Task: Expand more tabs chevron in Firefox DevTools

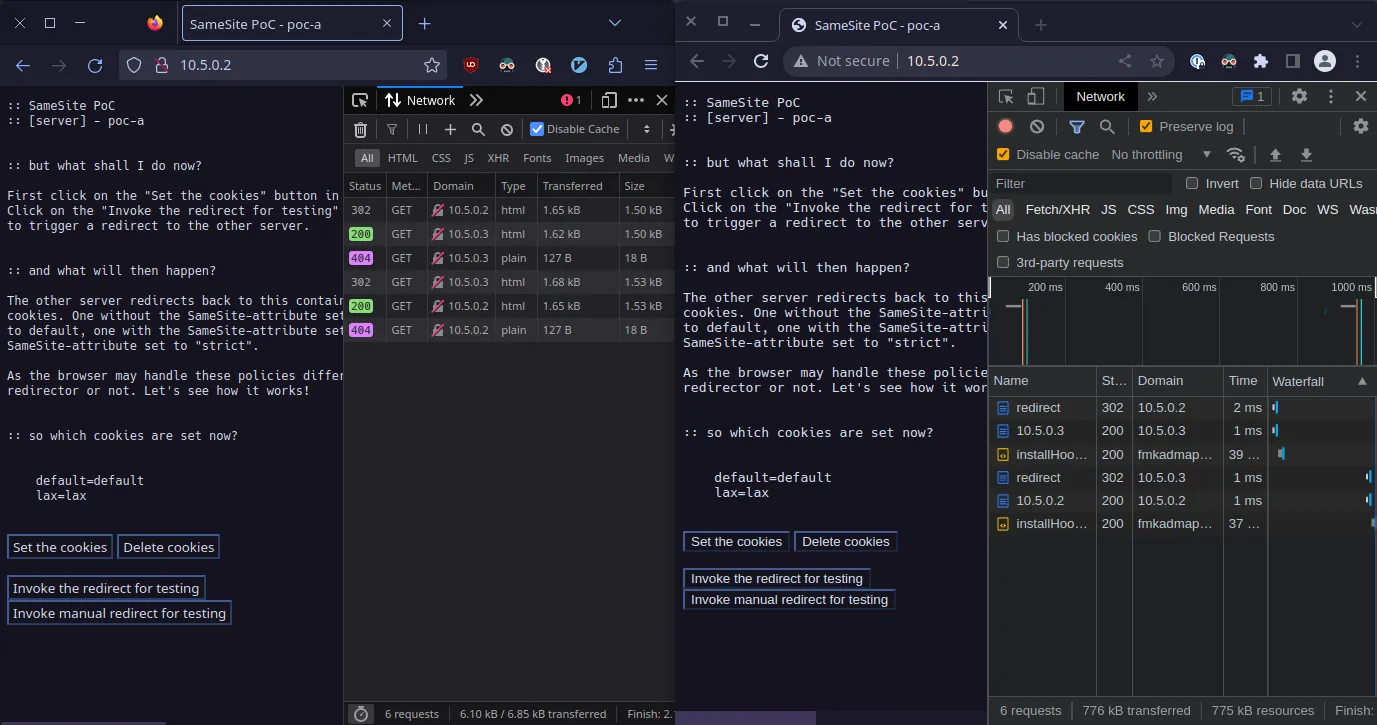Action: 476,100
